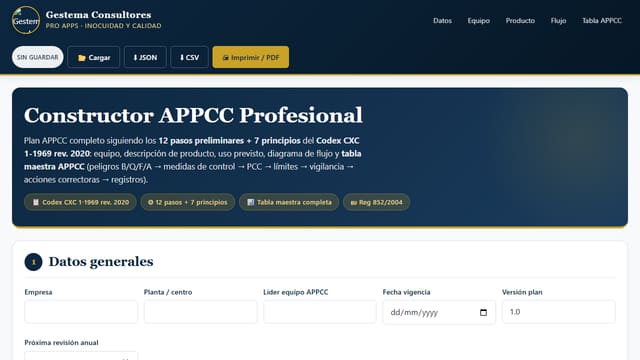This screenshot has height=360, width=640.
Task: Focus the Planta / centro input field
Action: (x=200, y=312)
